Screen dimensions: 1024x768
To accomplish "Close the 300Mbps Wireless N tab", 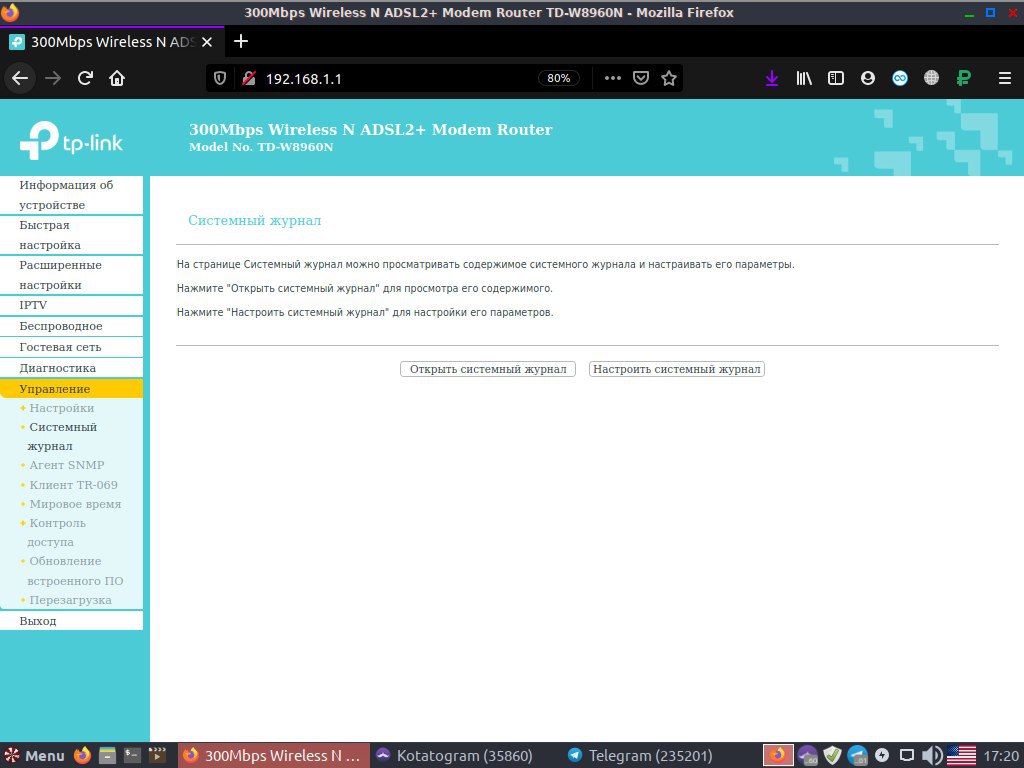I will point(207,42).
